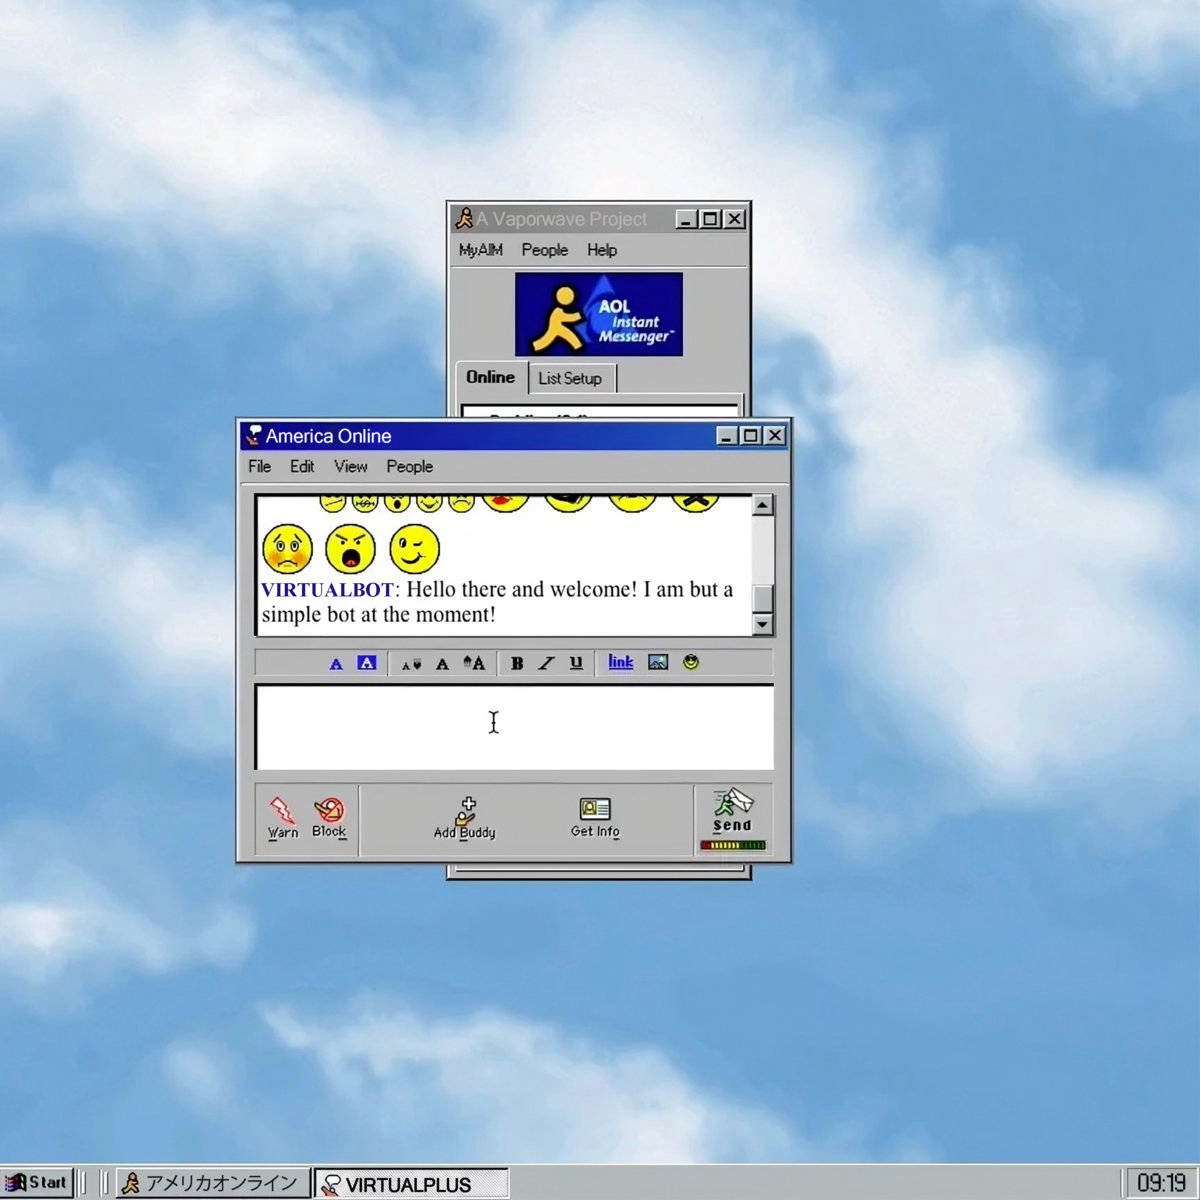
Task: Switch to the アメリカオンライン taskbar button
Action: click(212, 1183)
